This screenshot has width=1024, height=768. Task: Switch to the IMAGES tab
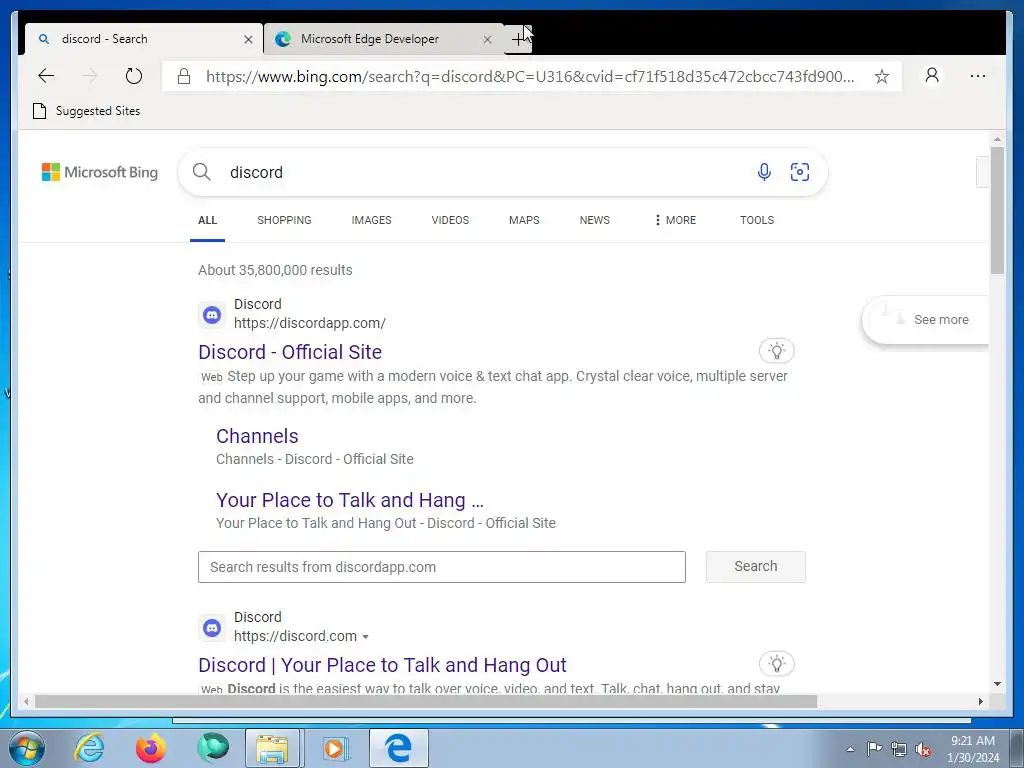click(x=372, y=220)
